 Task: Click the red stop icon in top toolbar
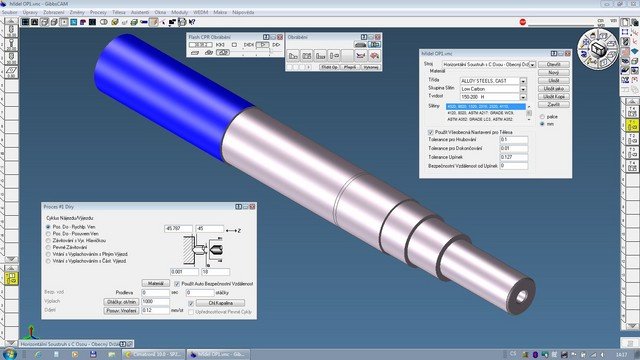click(523, 22)
